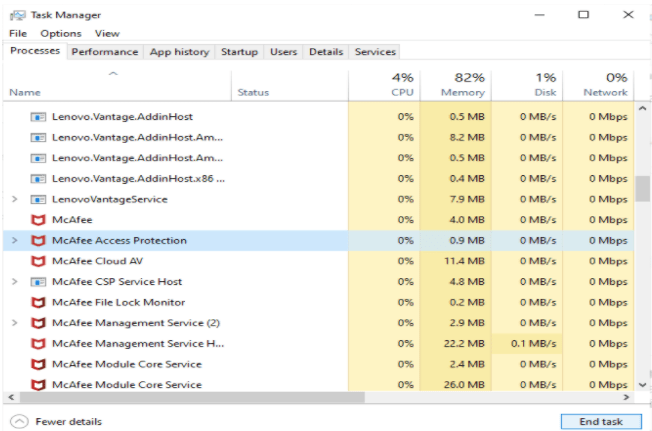Sort by the Status column header

point(290,86)
